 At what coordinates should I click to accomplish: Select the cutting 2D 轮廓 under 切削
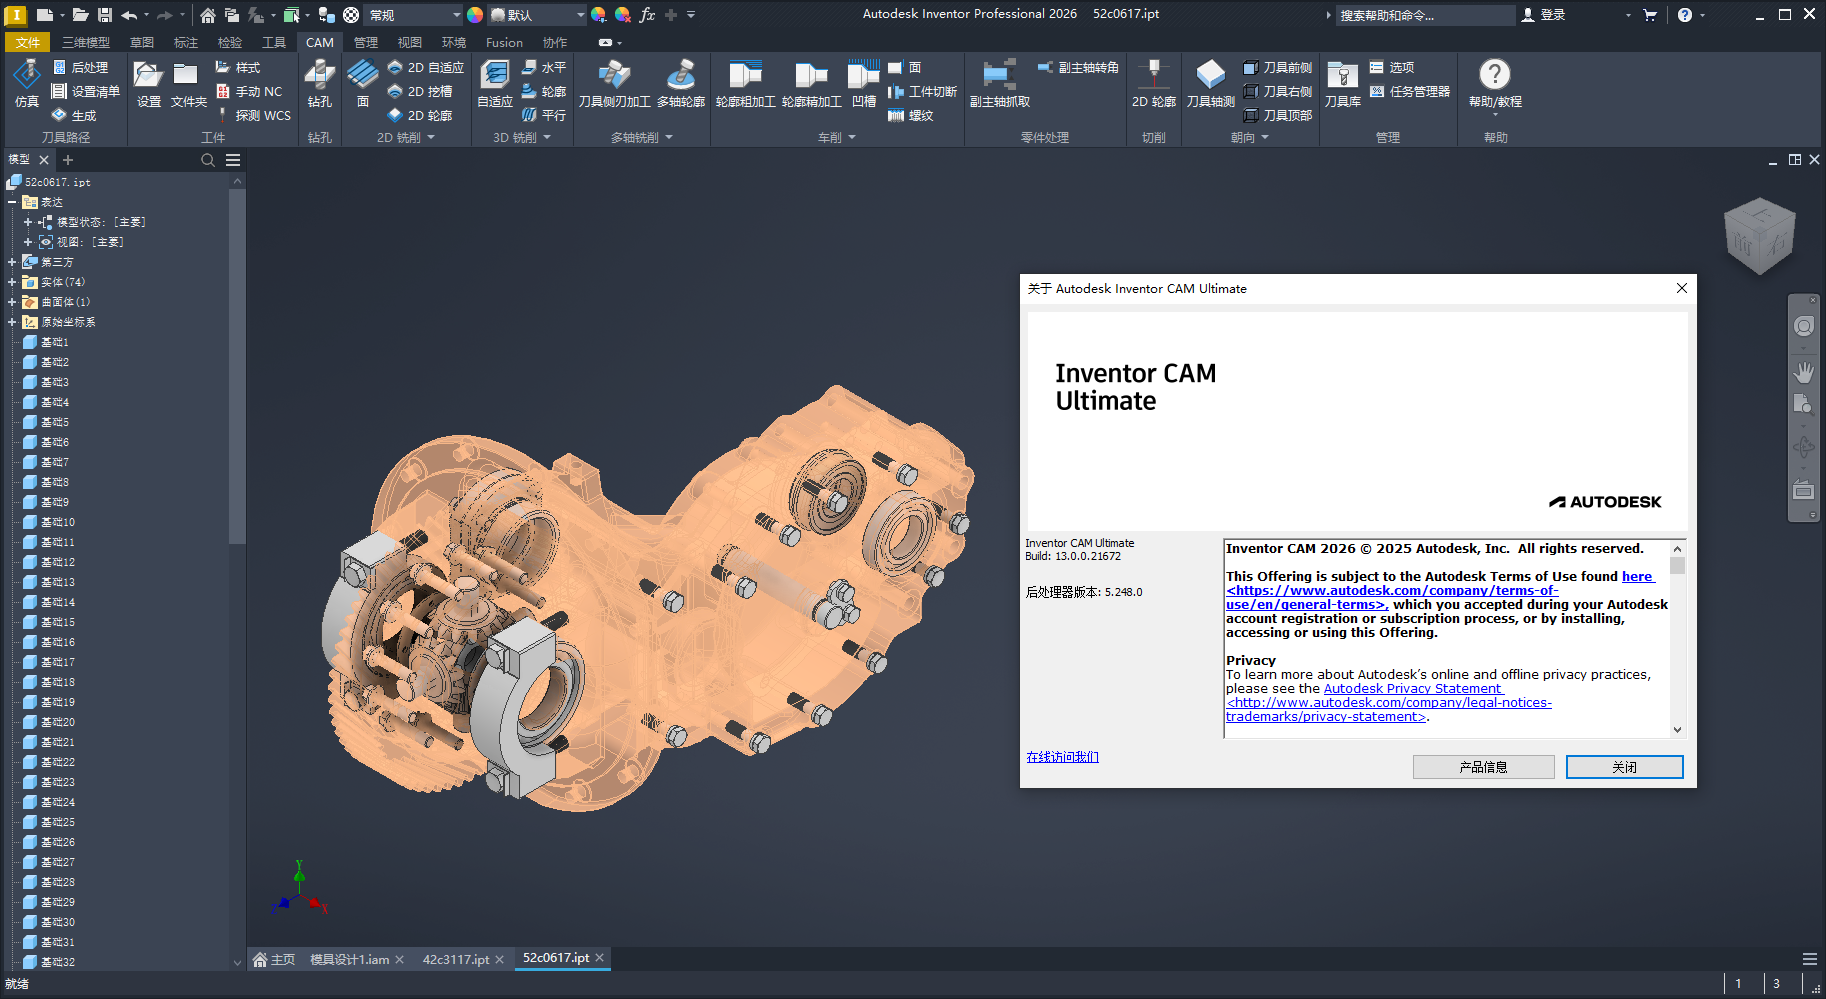click(1154, 83)
